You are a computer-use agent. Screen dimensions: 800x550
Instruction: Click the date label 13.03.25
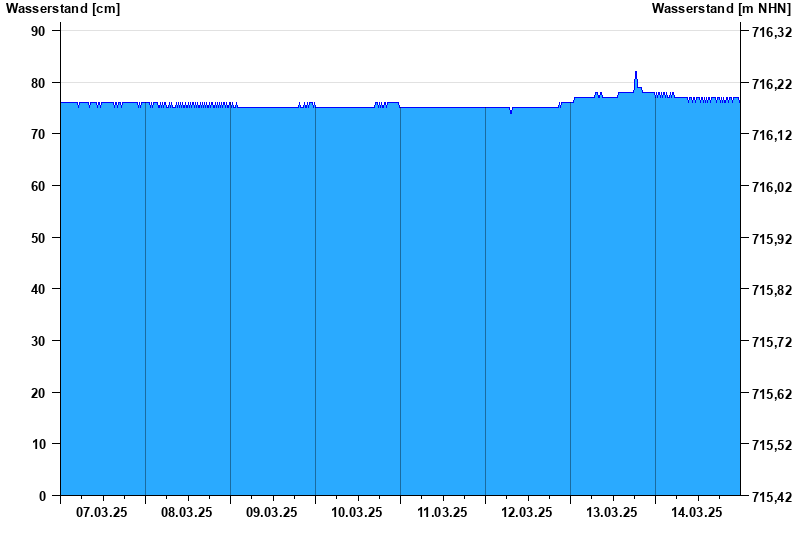pos(612,512)
